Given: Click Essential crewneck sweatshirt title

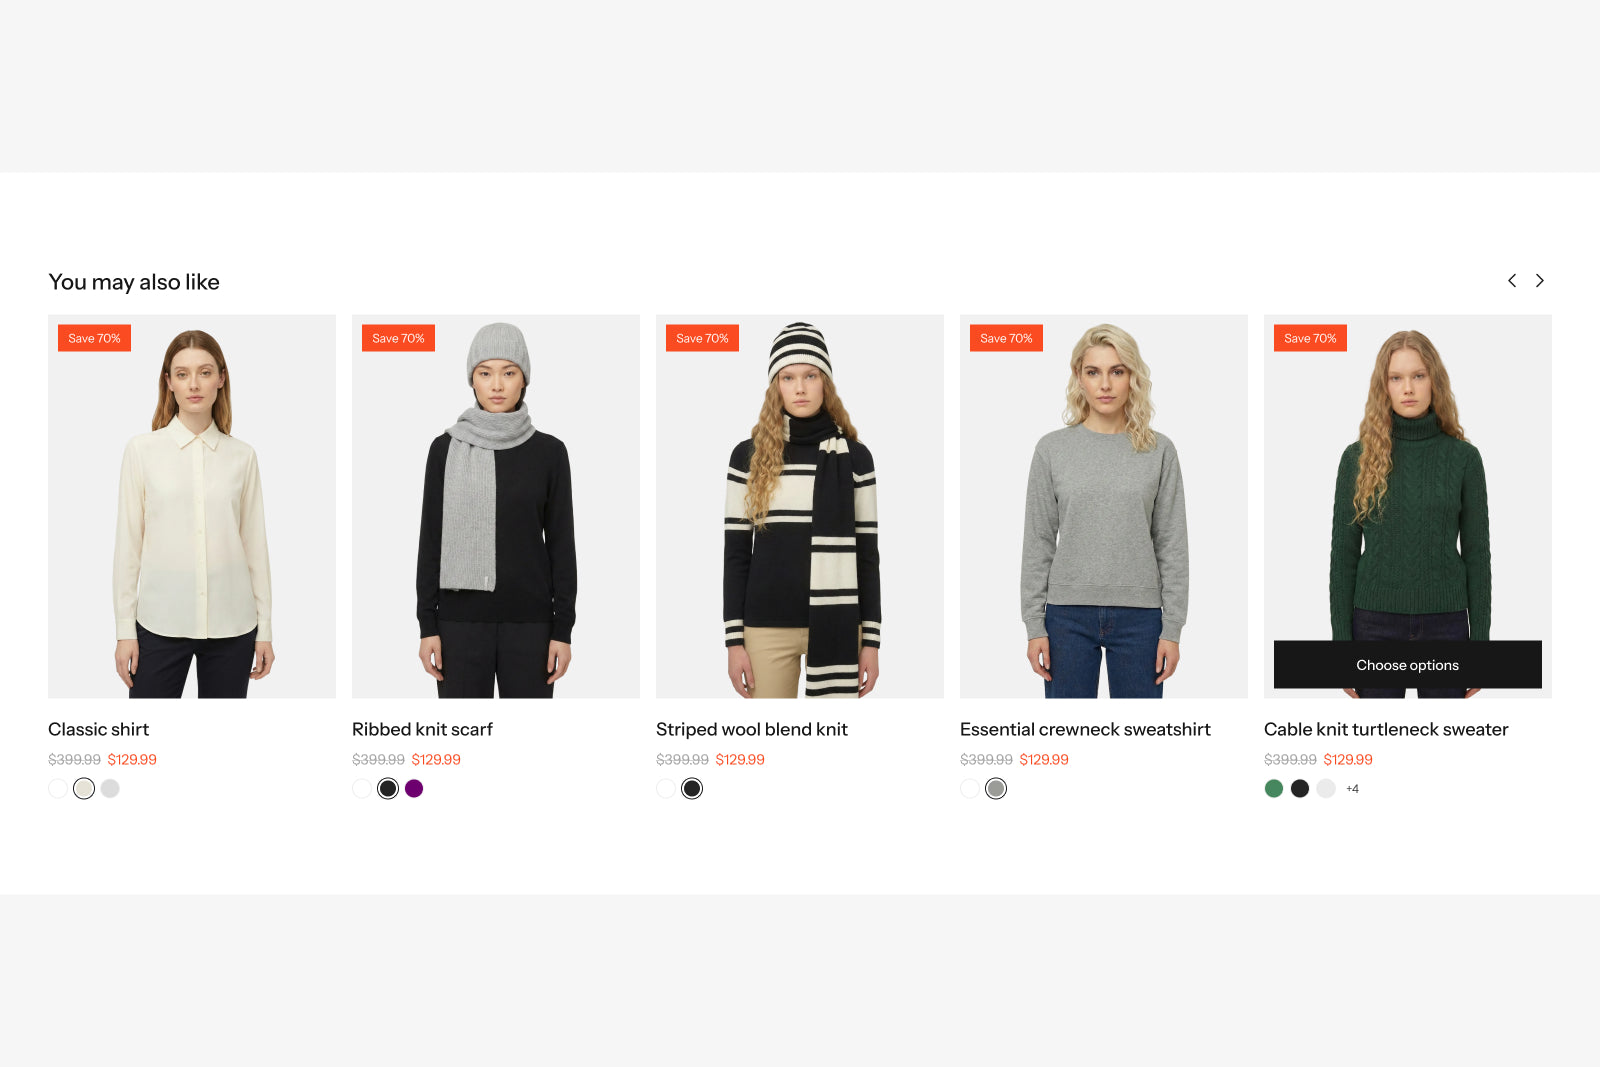Looking at the screenshot, I should [1085, 729].
